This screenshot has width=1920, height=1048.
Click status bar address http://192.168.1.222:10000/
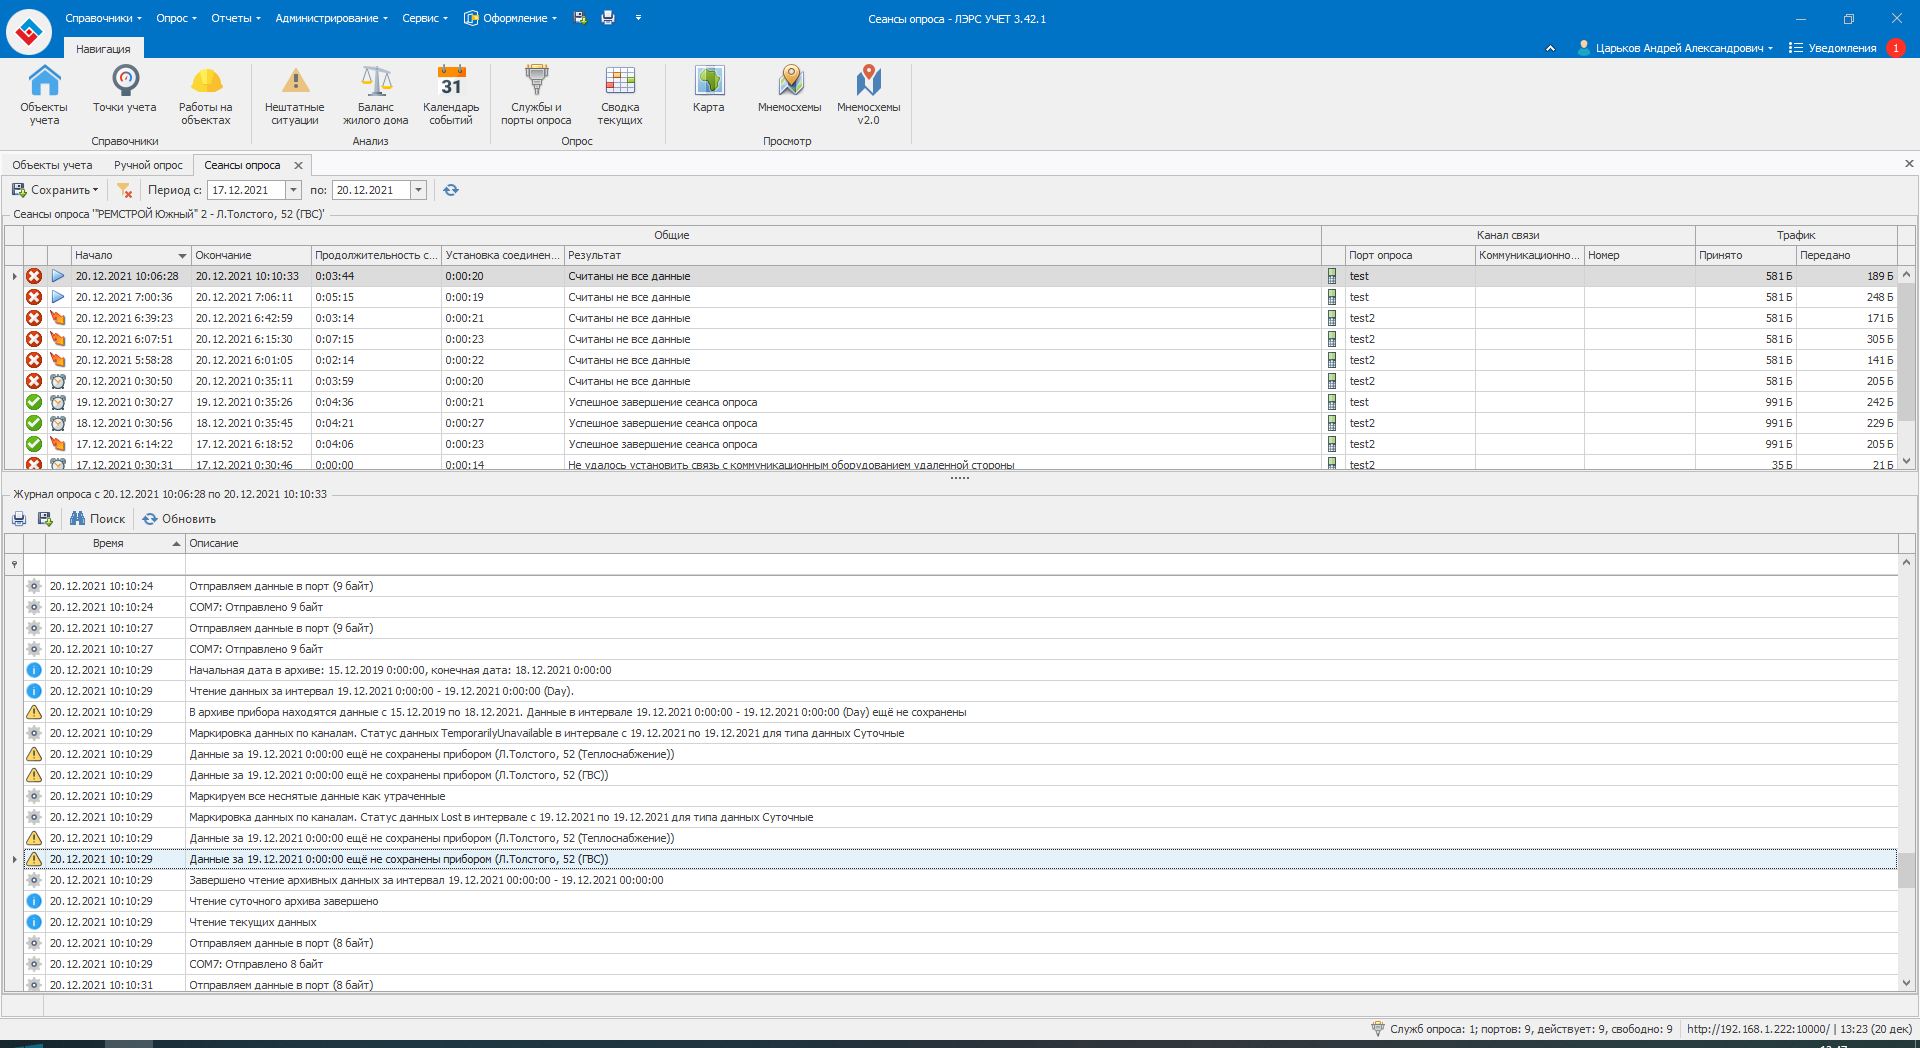click(x=1758, y=1029)
